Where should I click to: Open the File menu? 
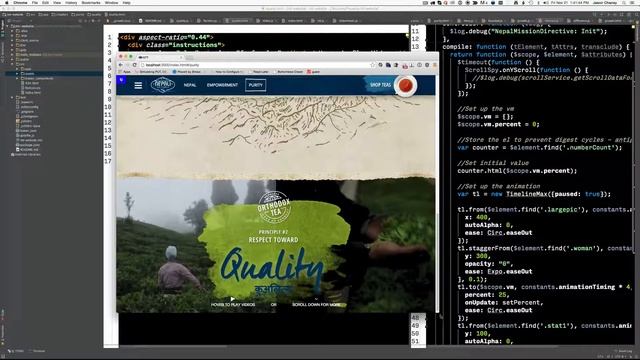[35, 2]
